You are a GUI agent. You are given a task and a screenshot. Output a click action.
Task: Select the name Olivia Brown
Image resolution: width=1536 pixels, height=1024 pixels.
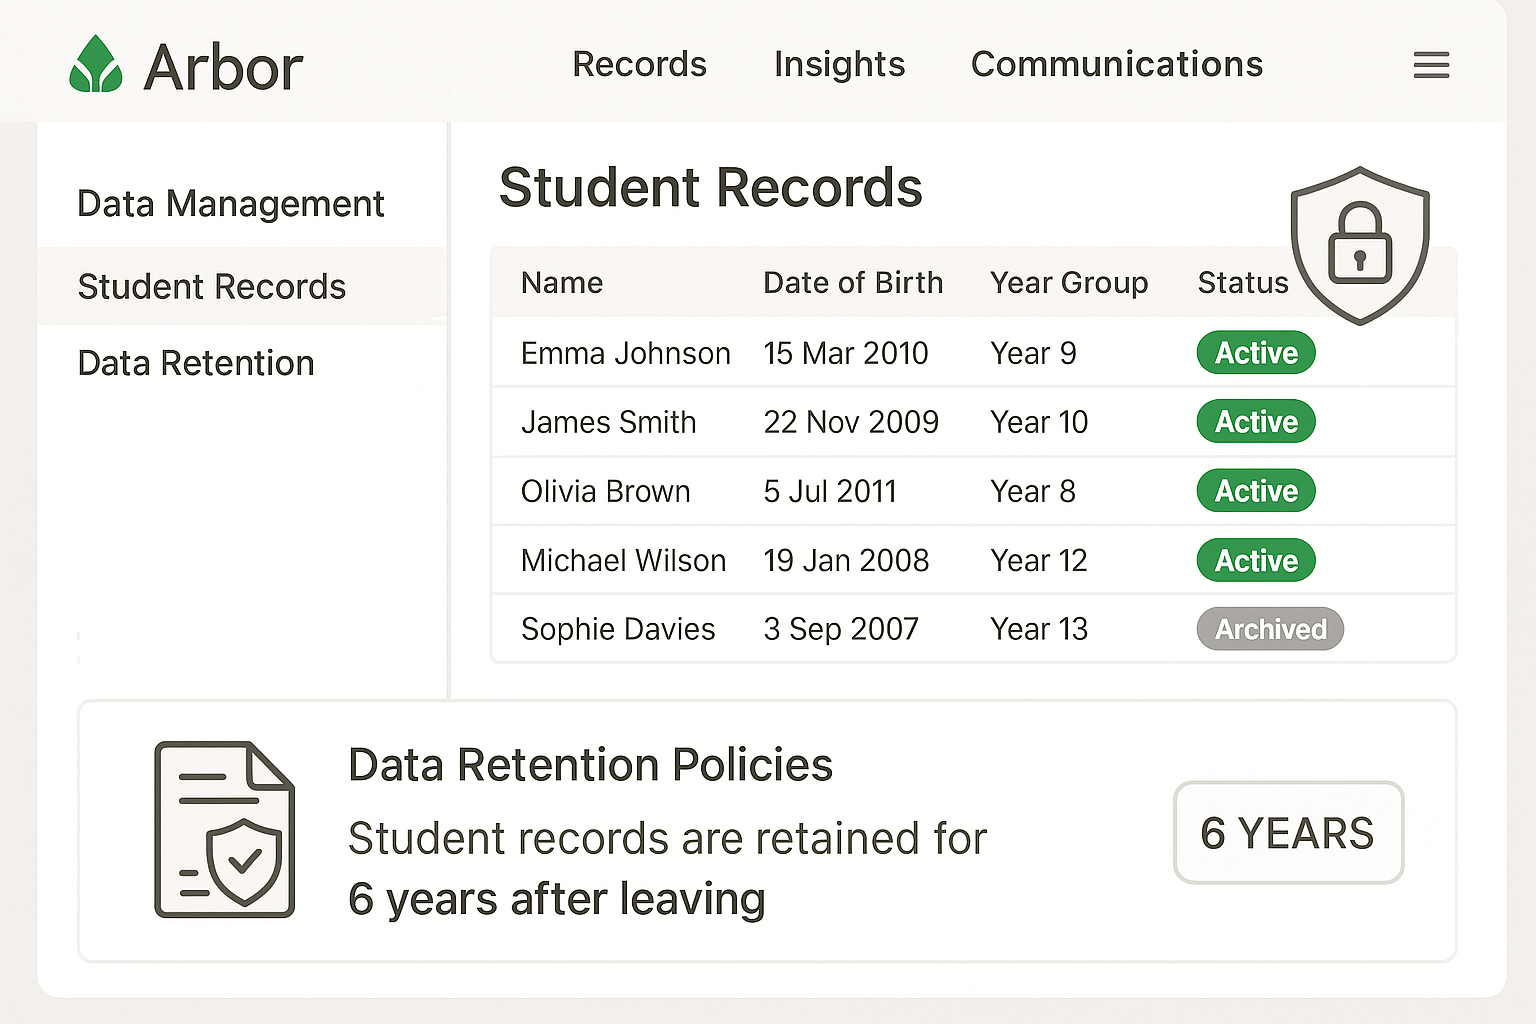605,491
